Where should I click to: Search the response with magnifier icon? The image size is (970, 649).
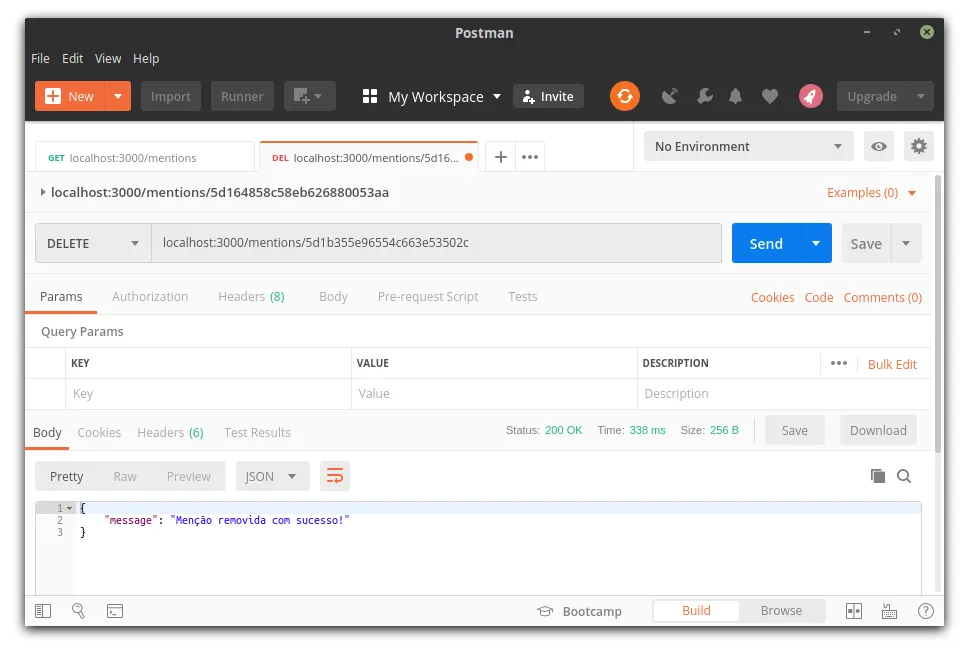click(904, 476)
